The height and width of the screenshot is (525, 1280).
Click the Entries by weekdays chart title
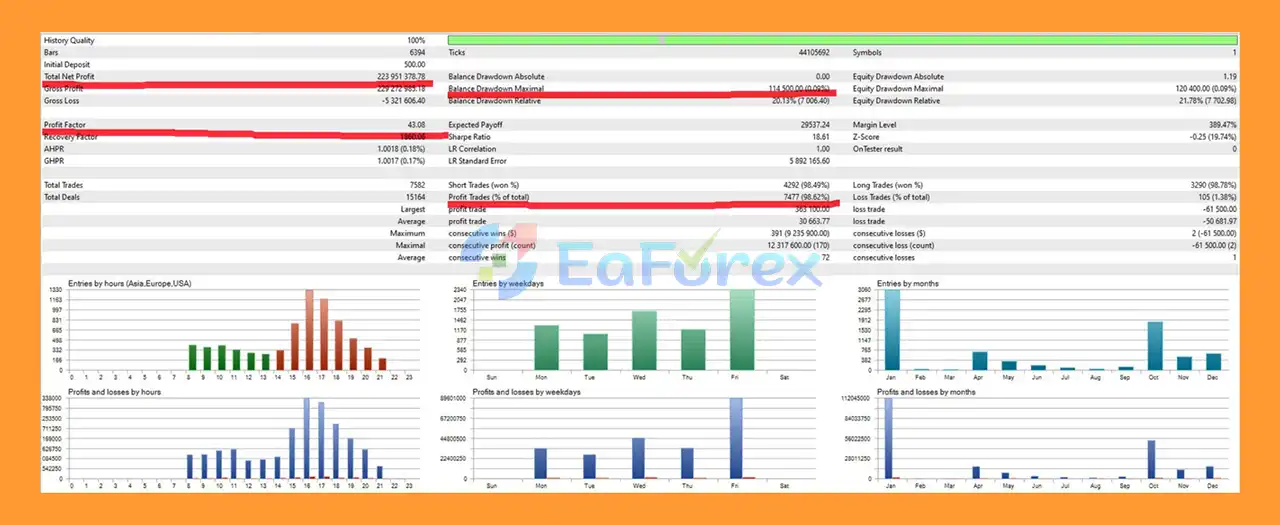click(508, 284)
